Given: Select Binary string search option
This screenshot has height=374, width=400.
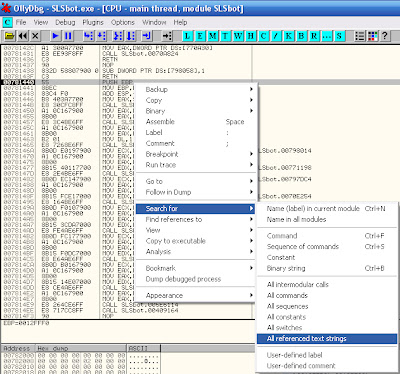Looking at the screenshot, I should (327, 268).
